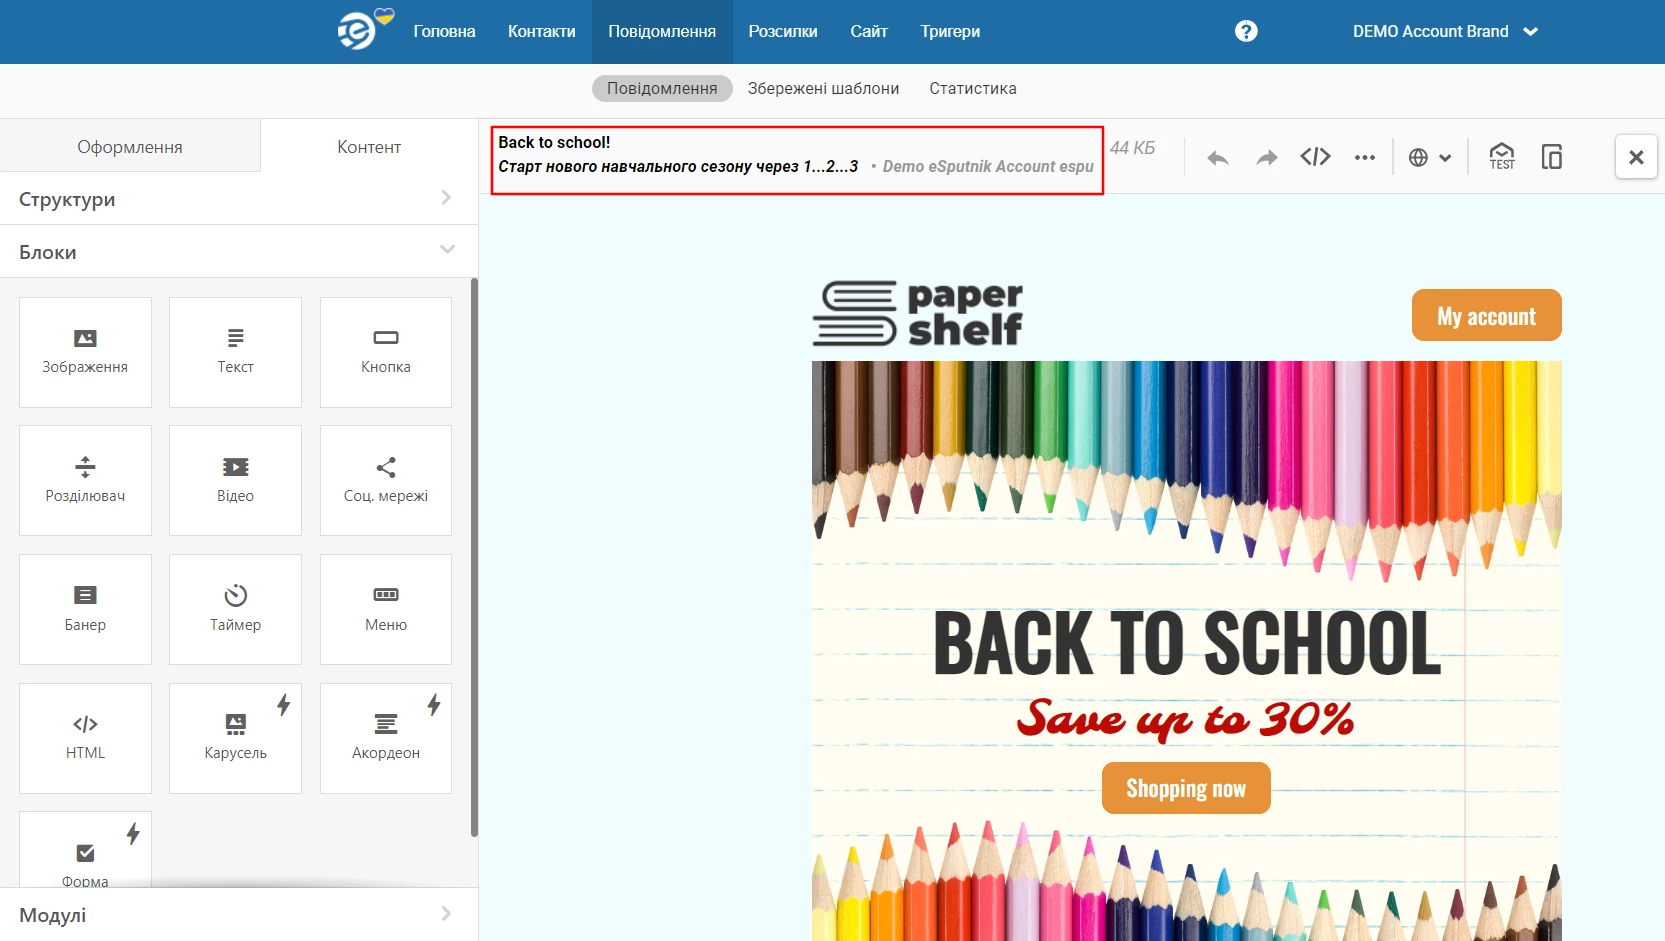Open Сайт in top navigation
The image size is (1665, 941).
[x=869, y=31]
